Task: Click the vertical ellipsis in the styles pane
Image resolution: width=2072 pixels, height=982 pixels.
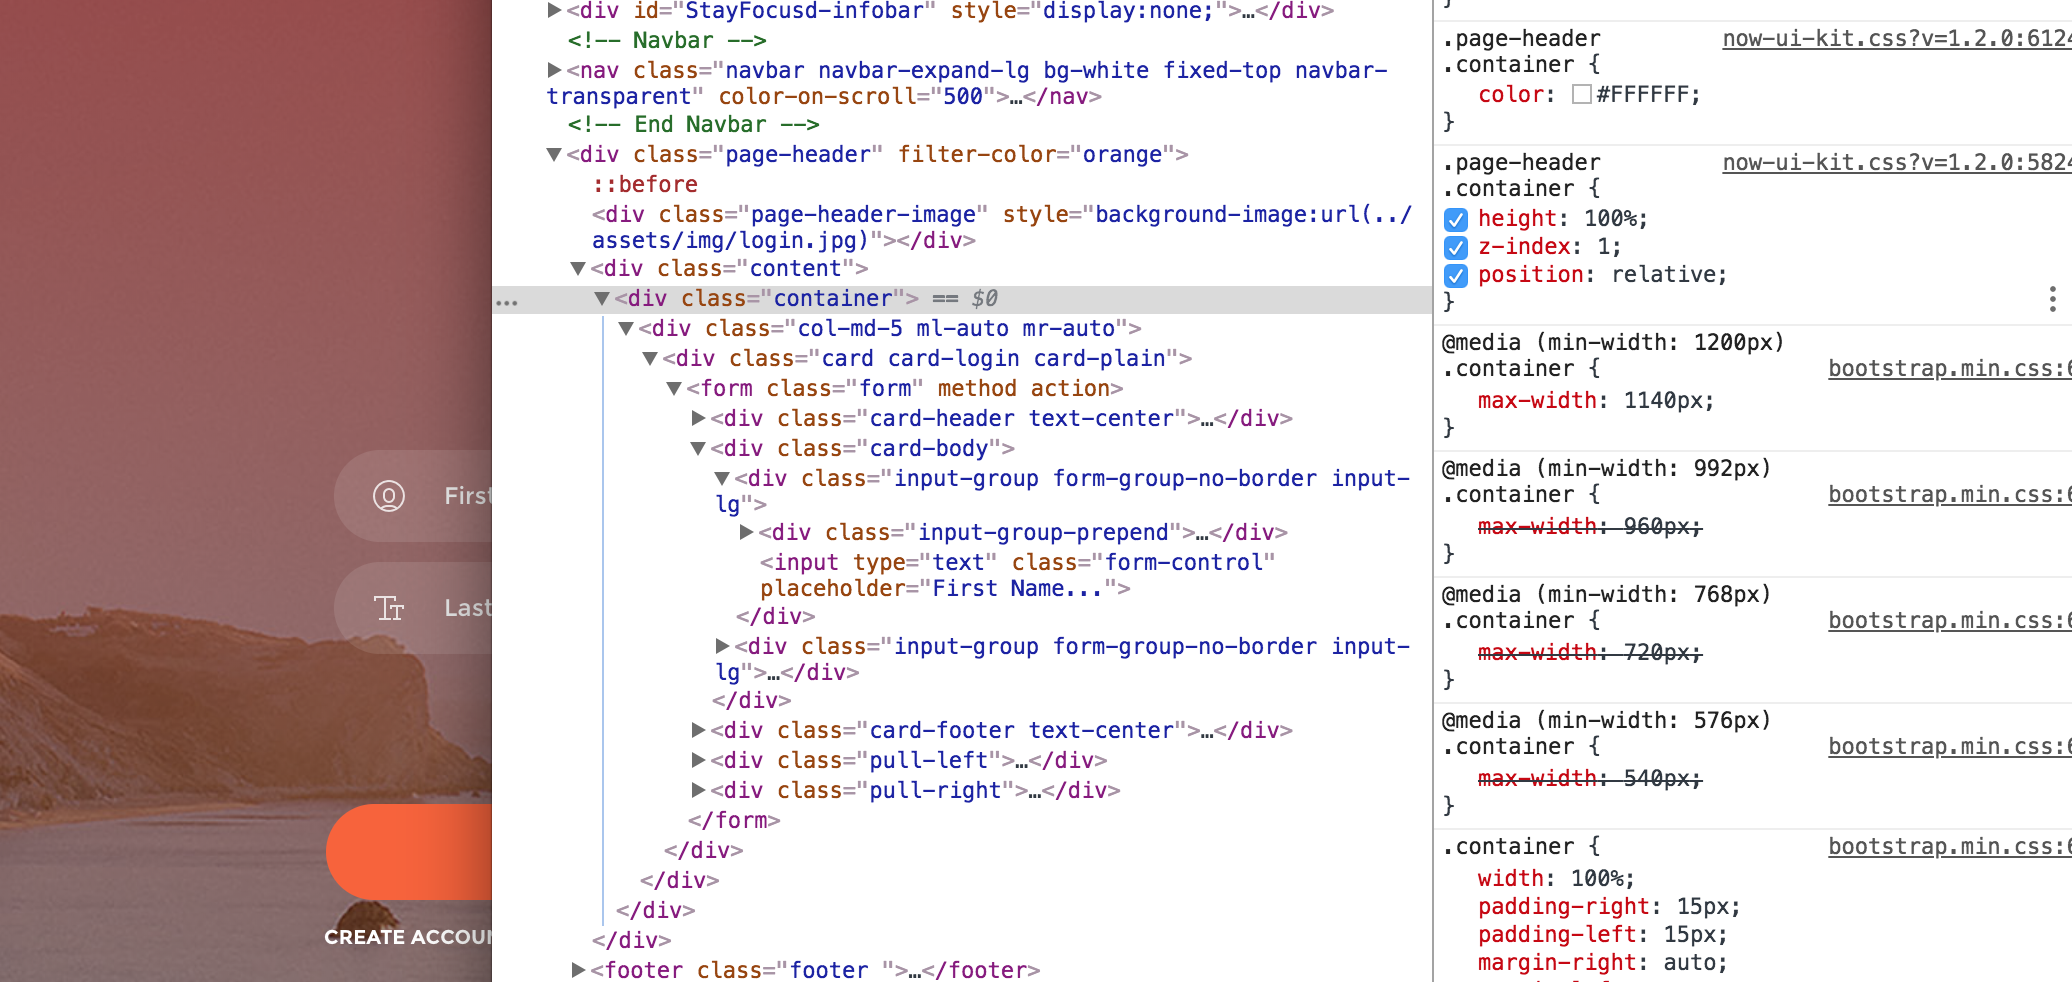Action: tap(2052, 299)
